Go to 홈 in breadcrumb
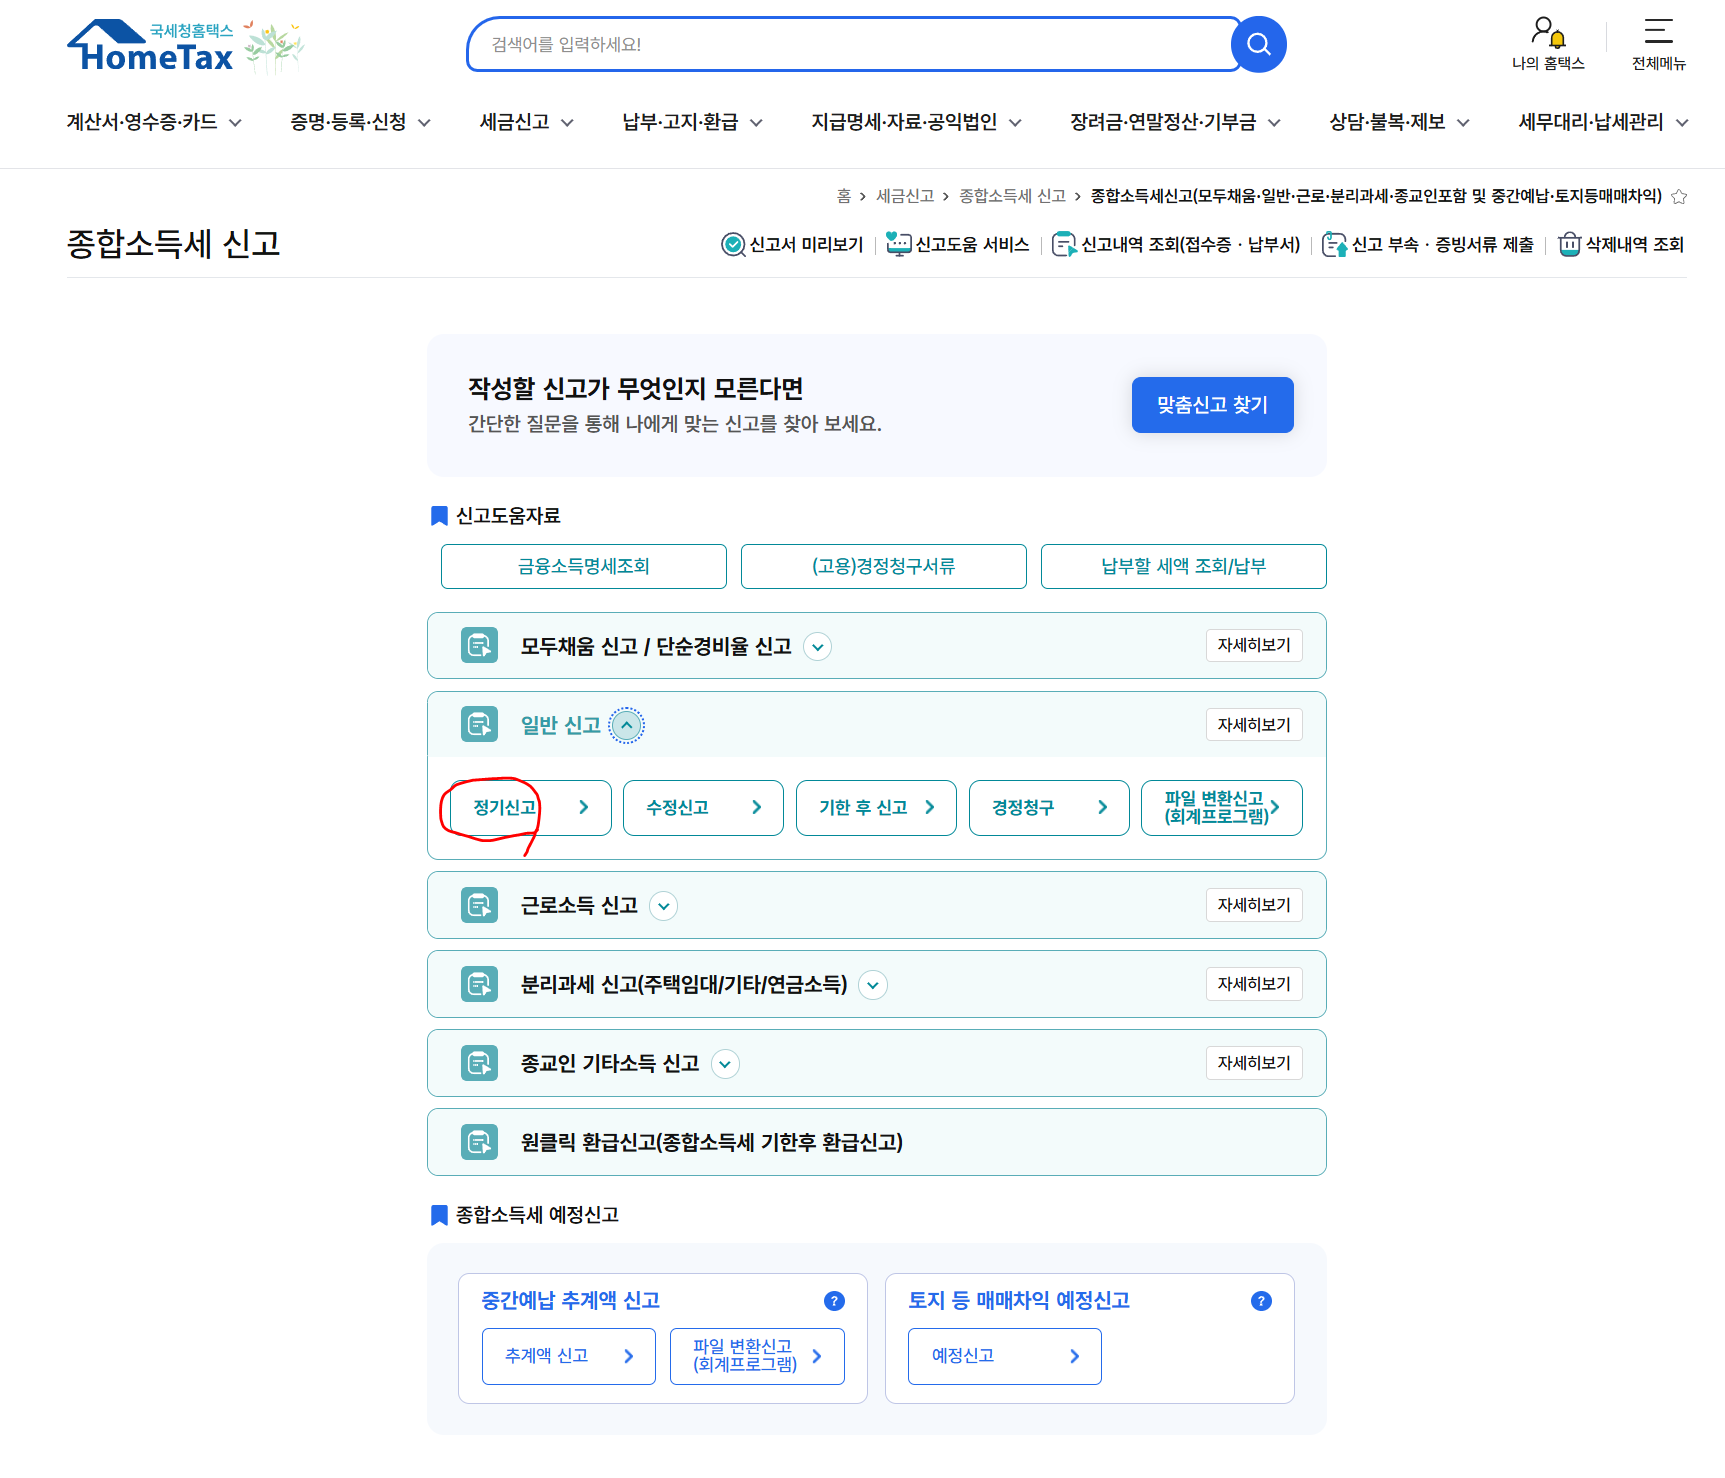 (x=844, y=197)
